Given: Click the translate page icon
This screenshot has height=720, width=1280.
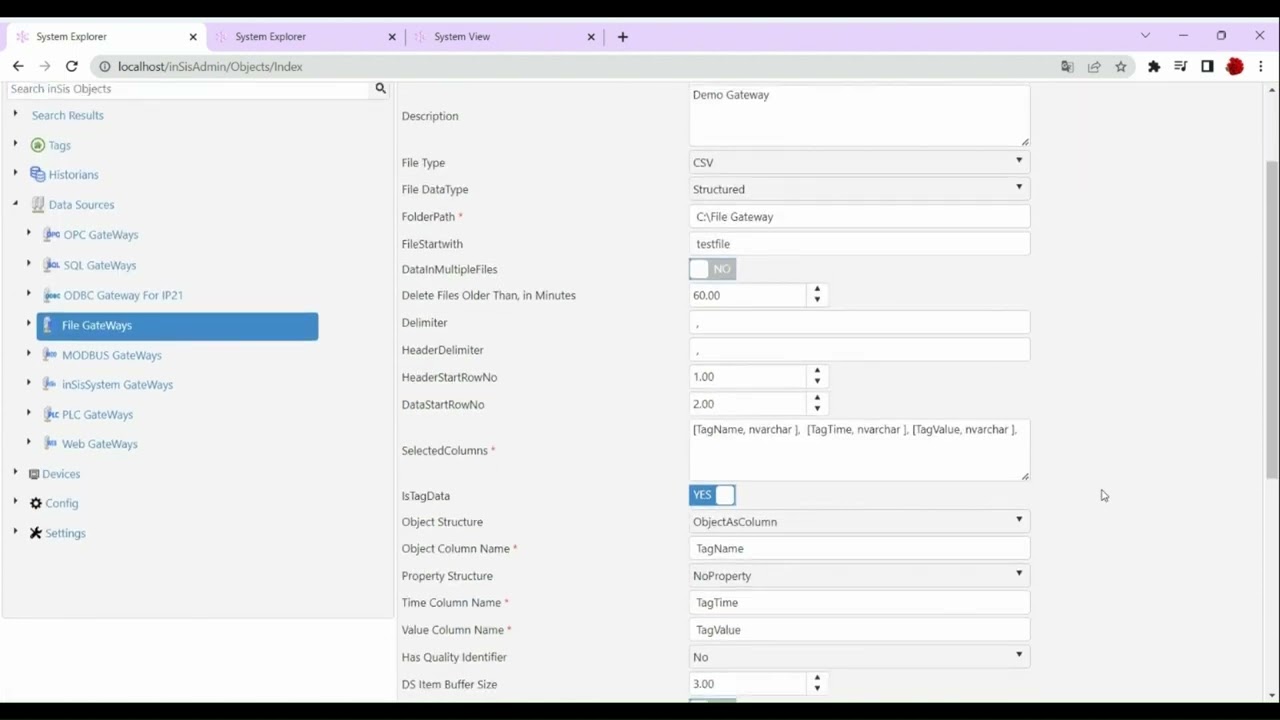Looking at the screenshot, I should (1067, 66).
